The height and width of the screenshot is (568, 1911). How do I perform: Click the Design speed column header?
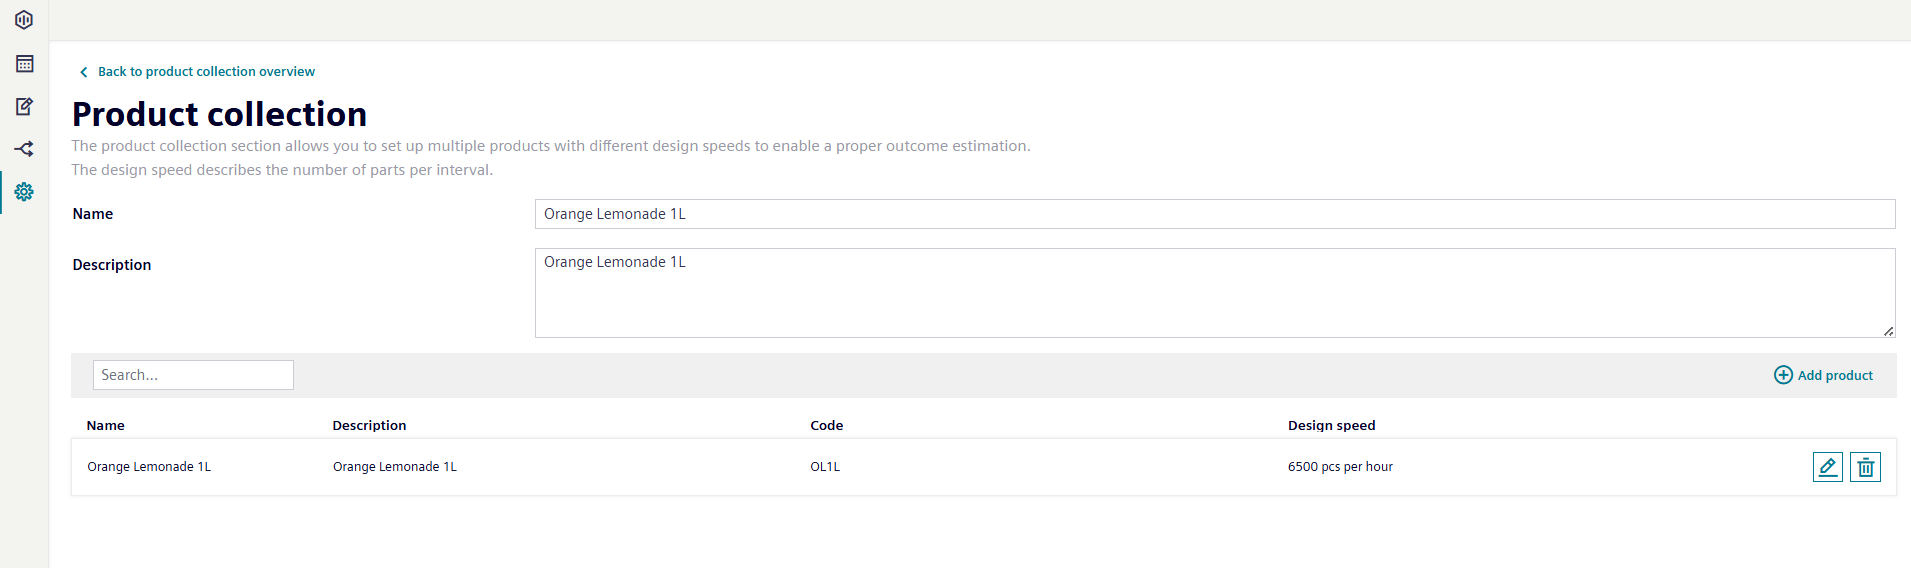(x=1332, y=426)
